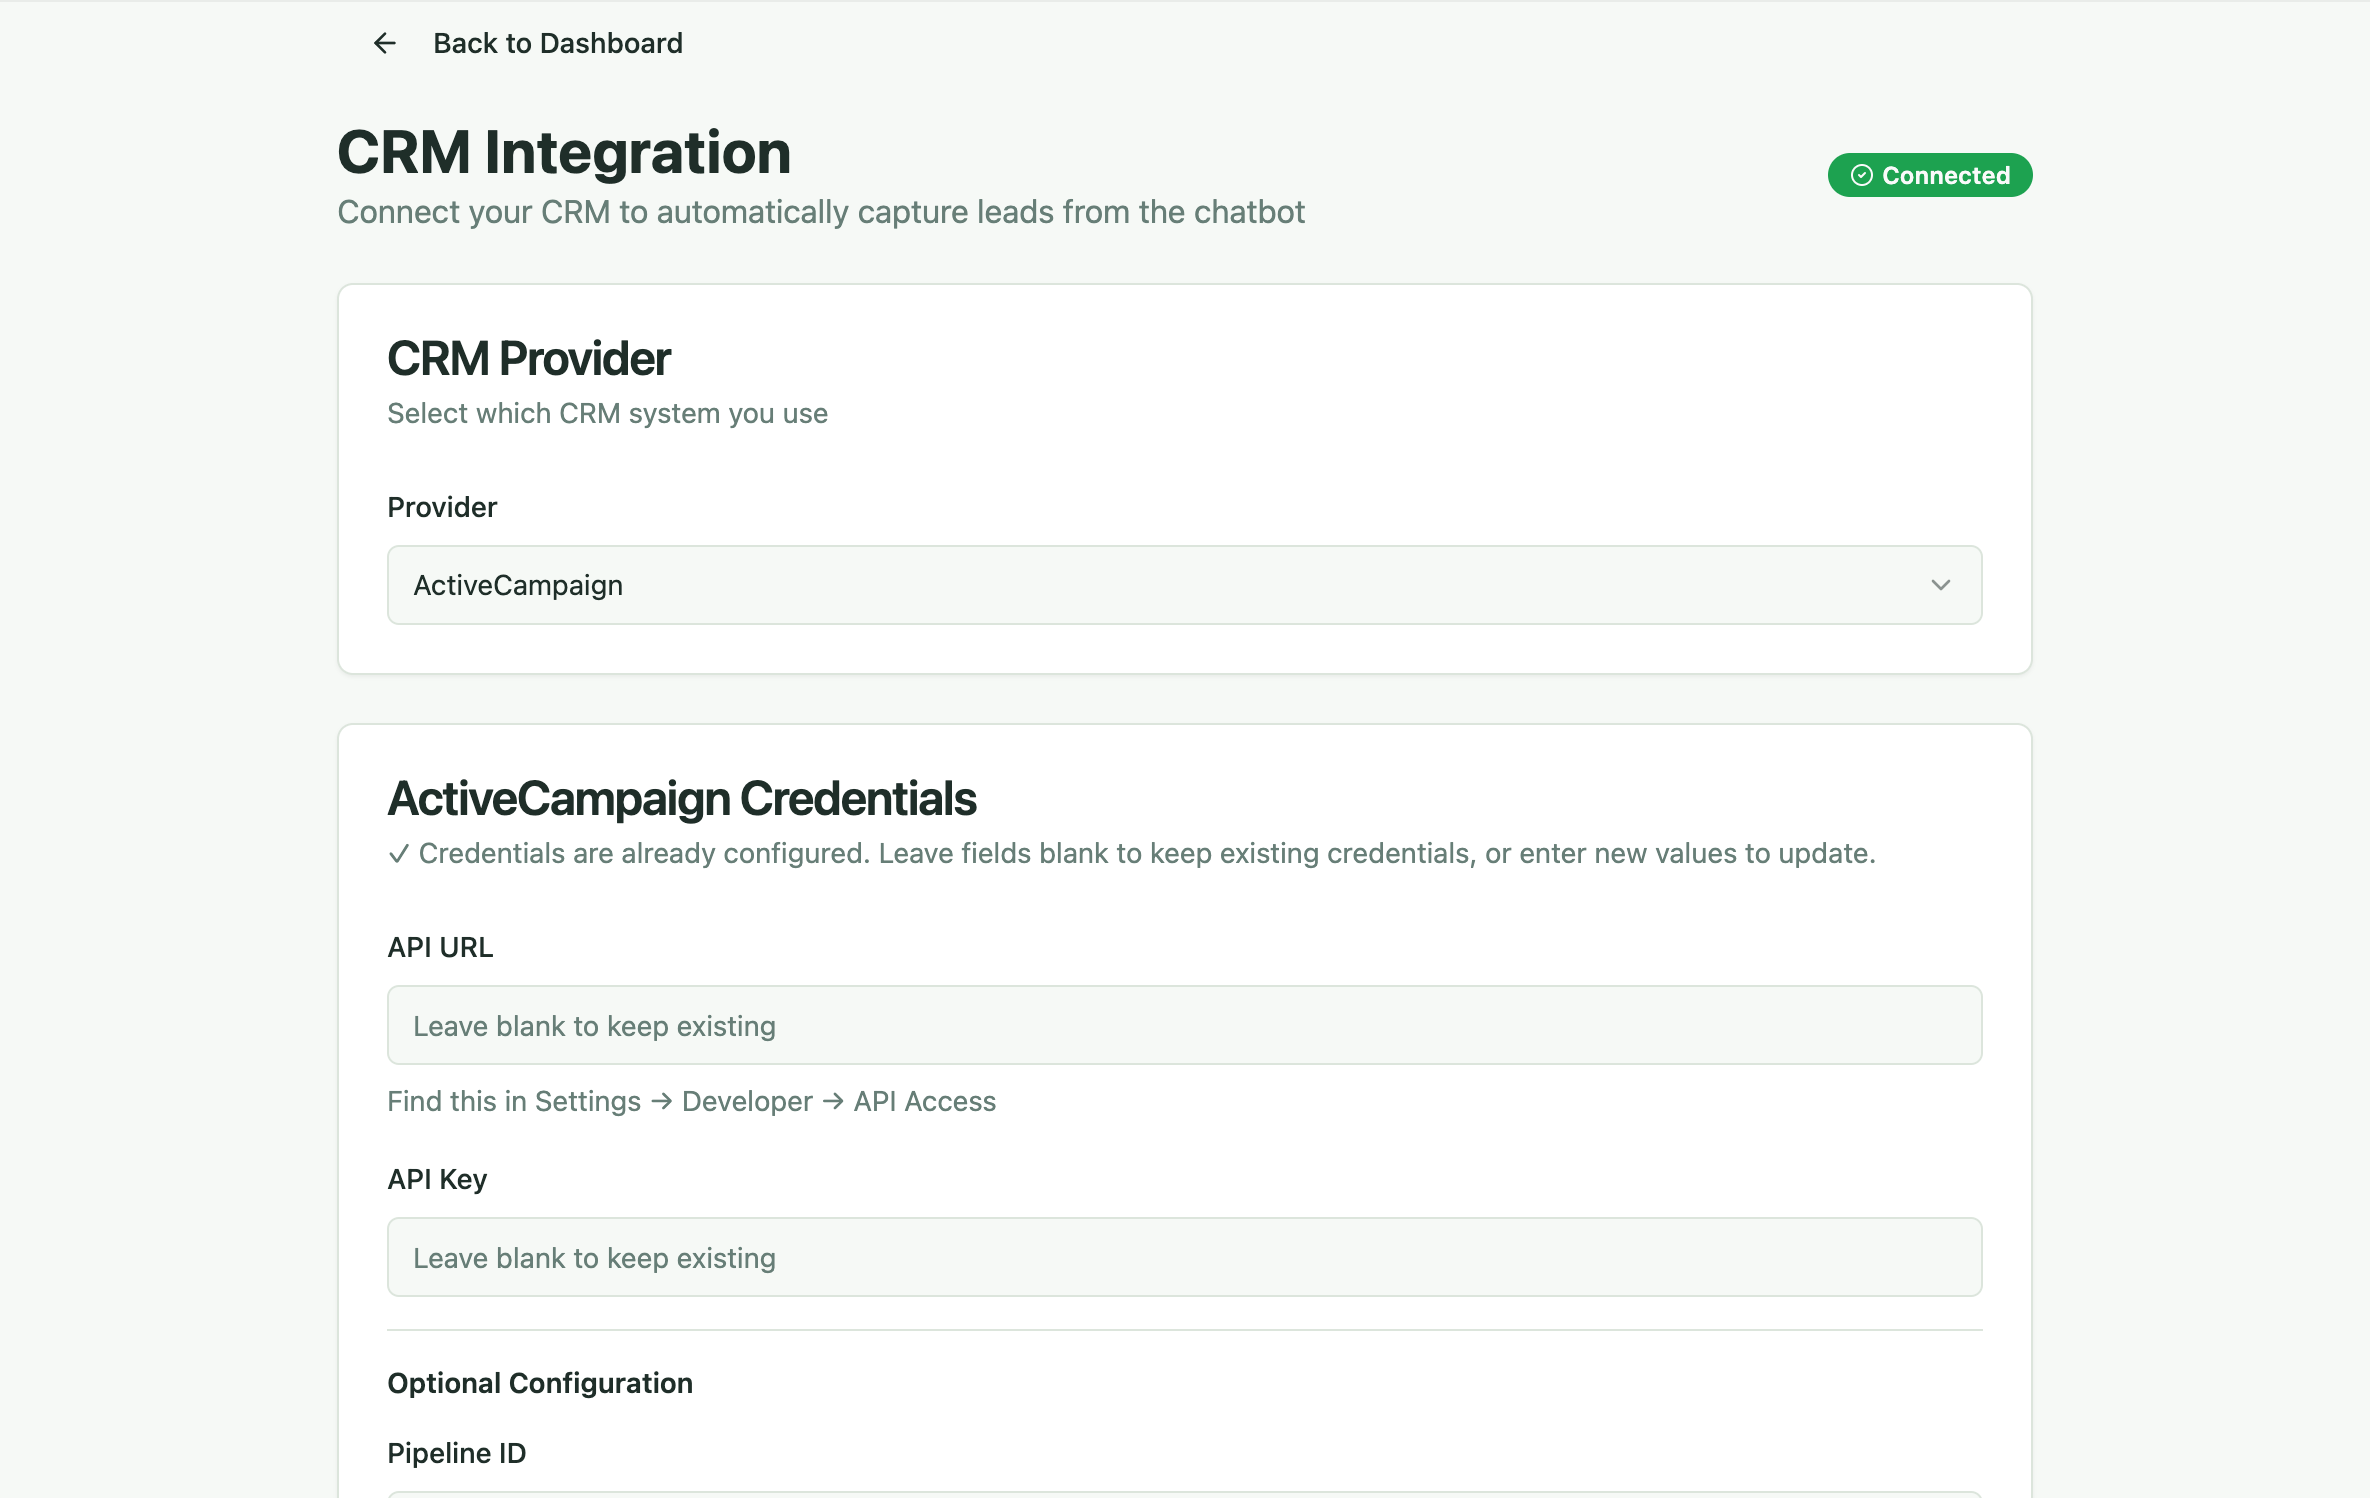Click the API Key label
2370x1498 pixels.
(437, 1179)
